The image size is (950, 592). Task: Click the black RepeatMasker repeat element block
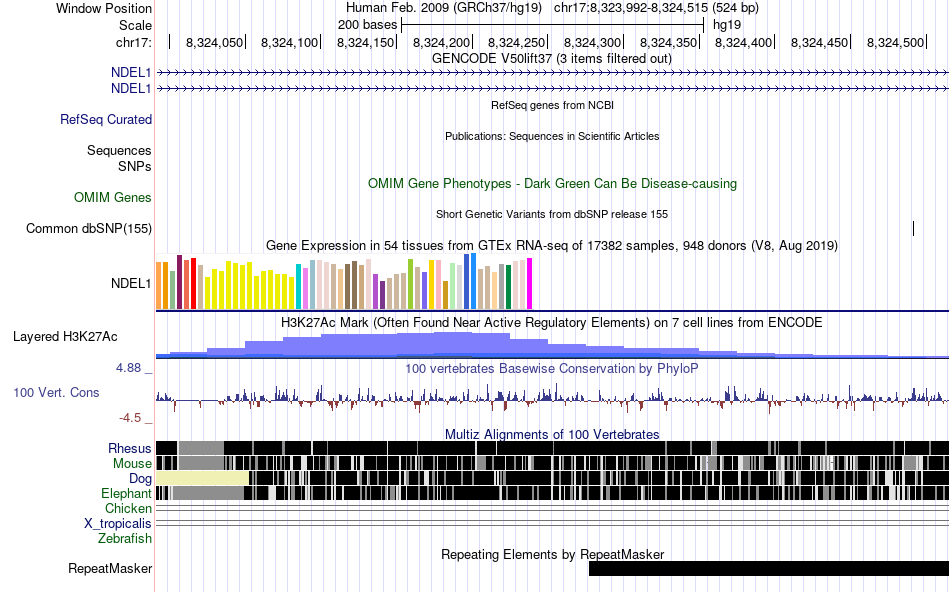pyautogui.click(x=769, y=568)
